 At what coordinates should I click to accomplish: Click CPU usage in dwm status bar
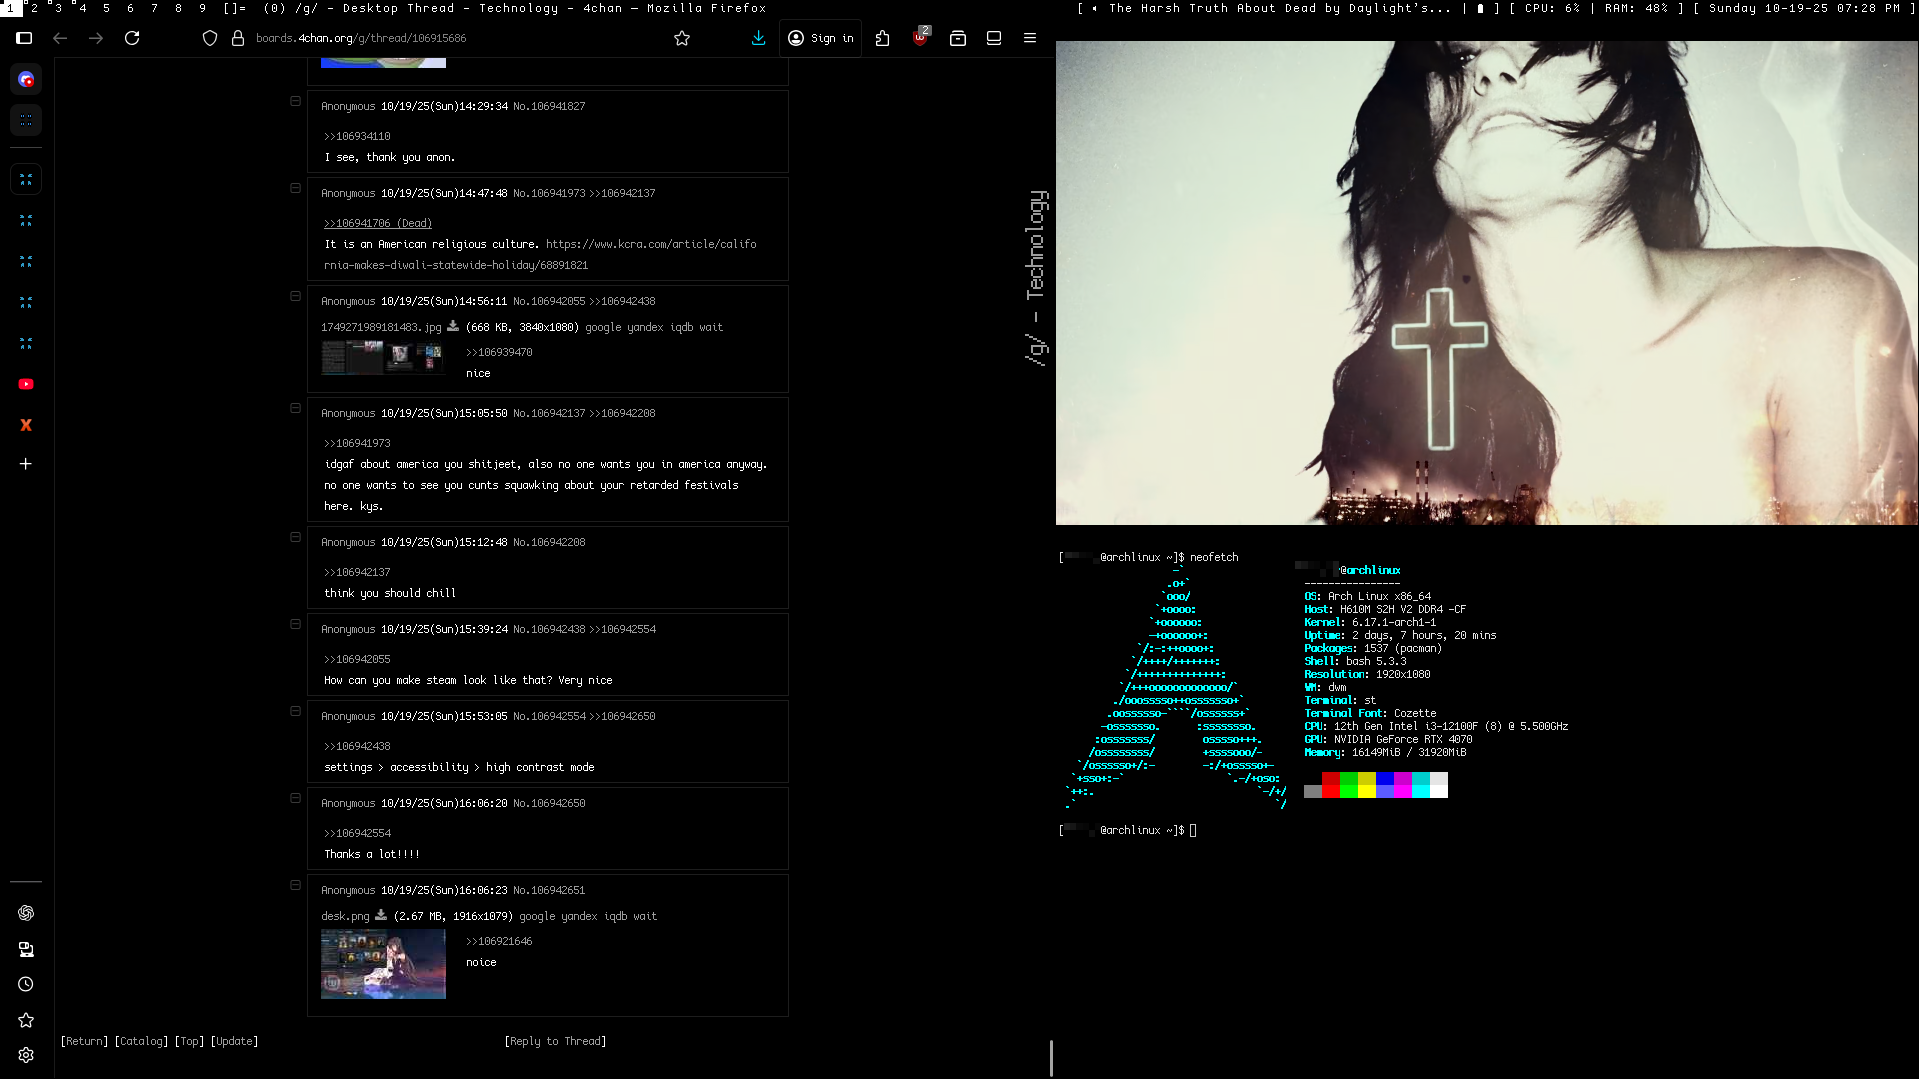point(1553,8)
